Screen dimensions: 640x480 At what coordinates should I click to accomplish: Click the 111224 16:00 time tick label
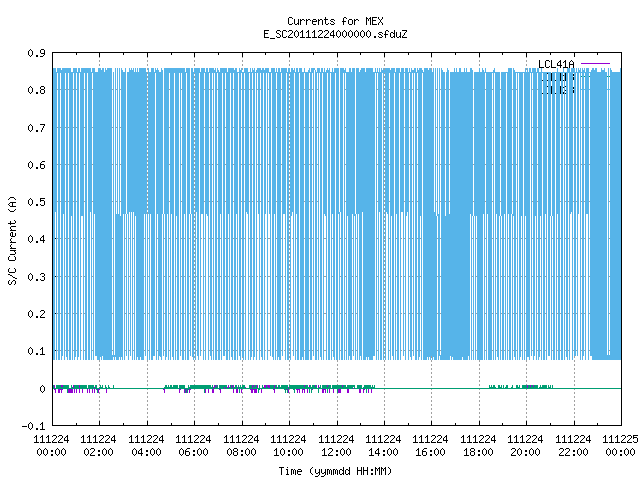(x=430, y=446)
